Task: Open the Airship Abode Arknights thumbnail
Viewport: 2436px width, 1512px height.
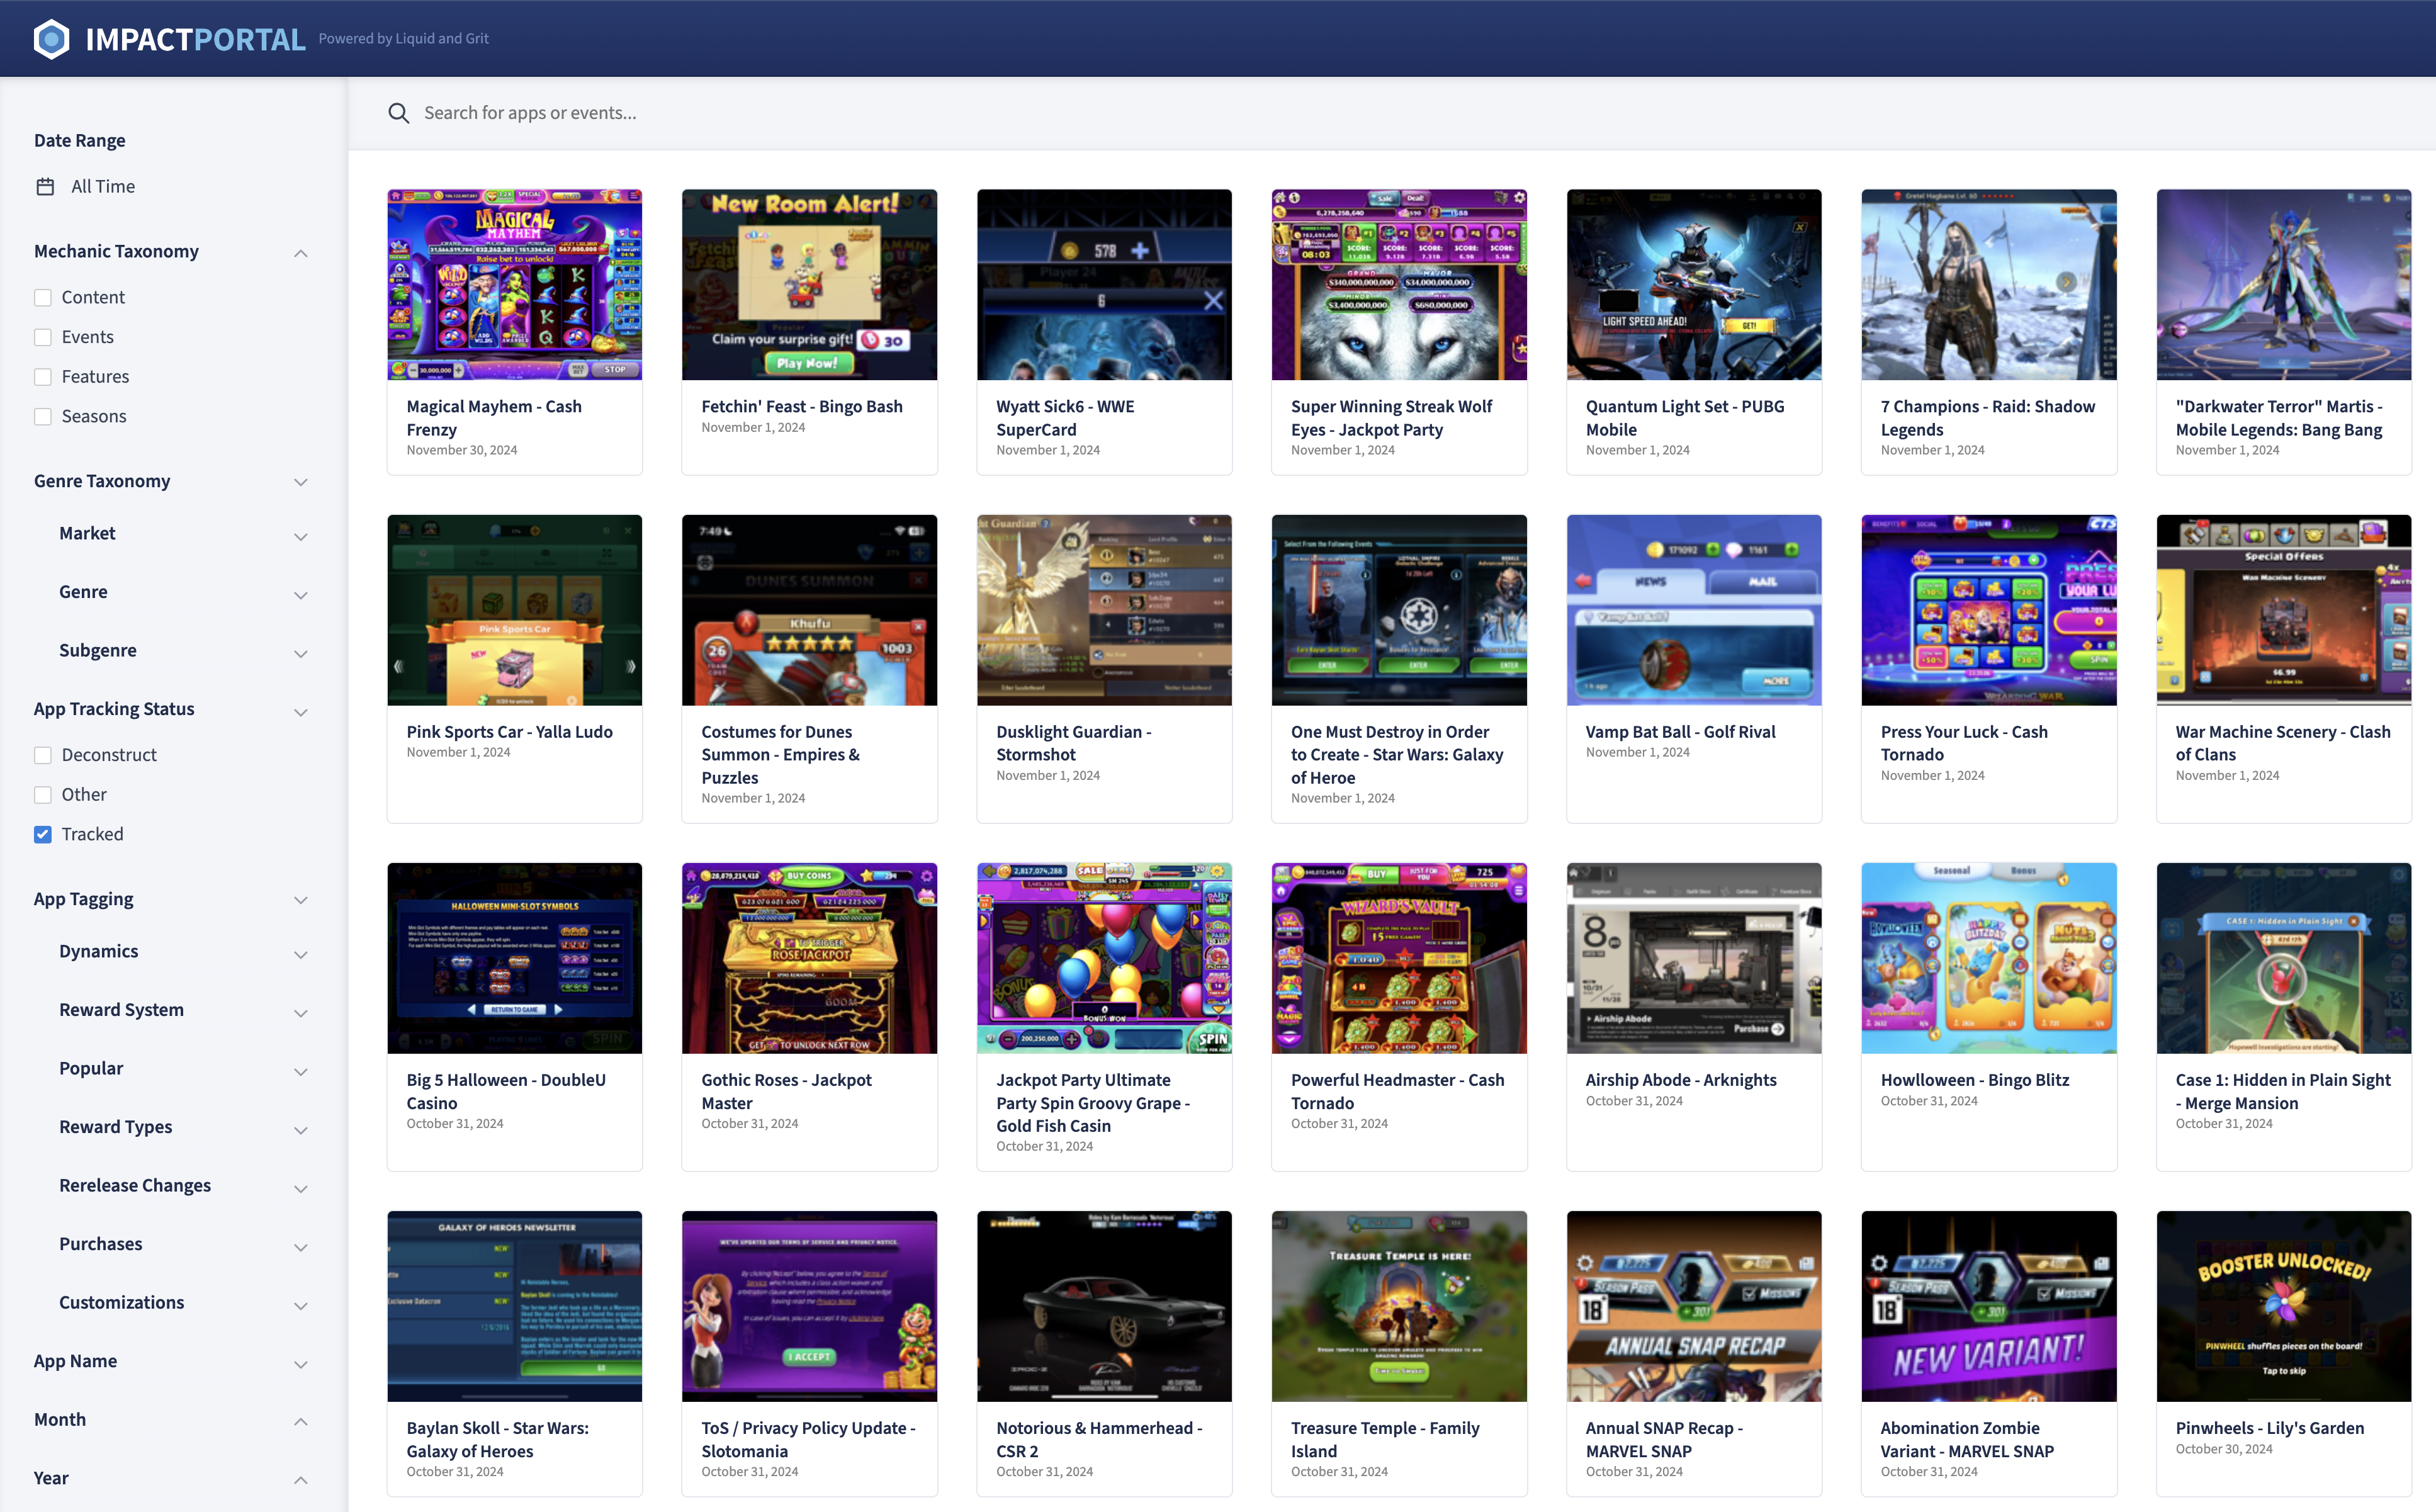Action: click(x=1694, y=958)
